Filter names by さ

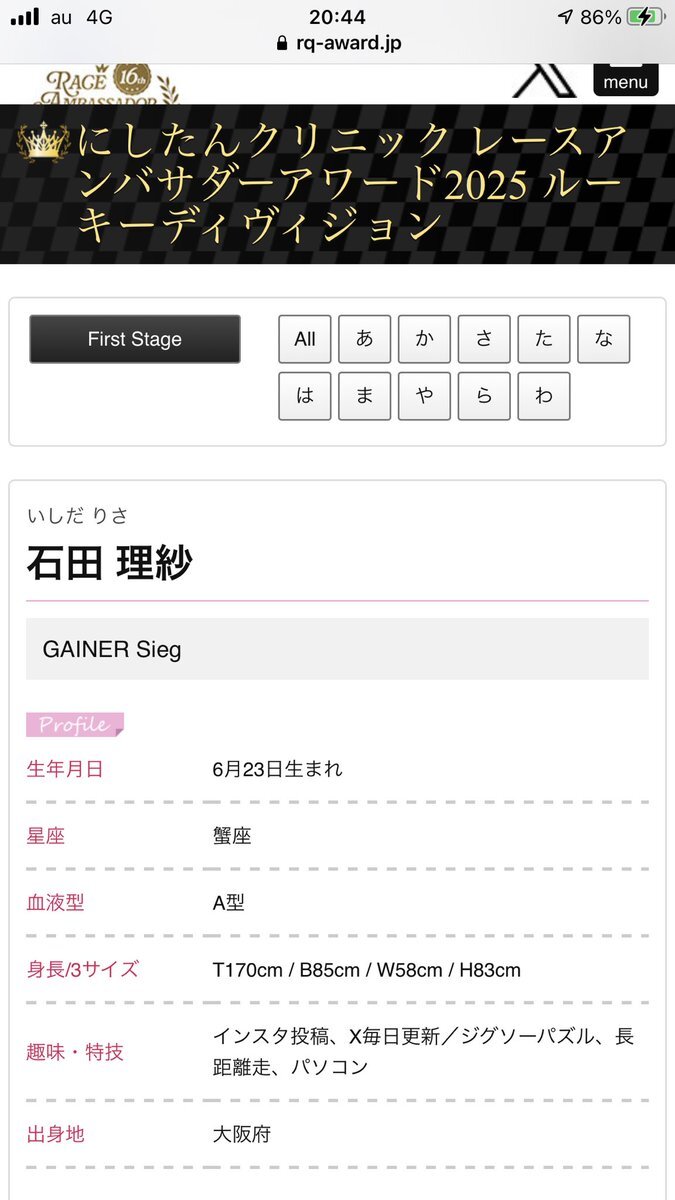(x=484, y=339)
